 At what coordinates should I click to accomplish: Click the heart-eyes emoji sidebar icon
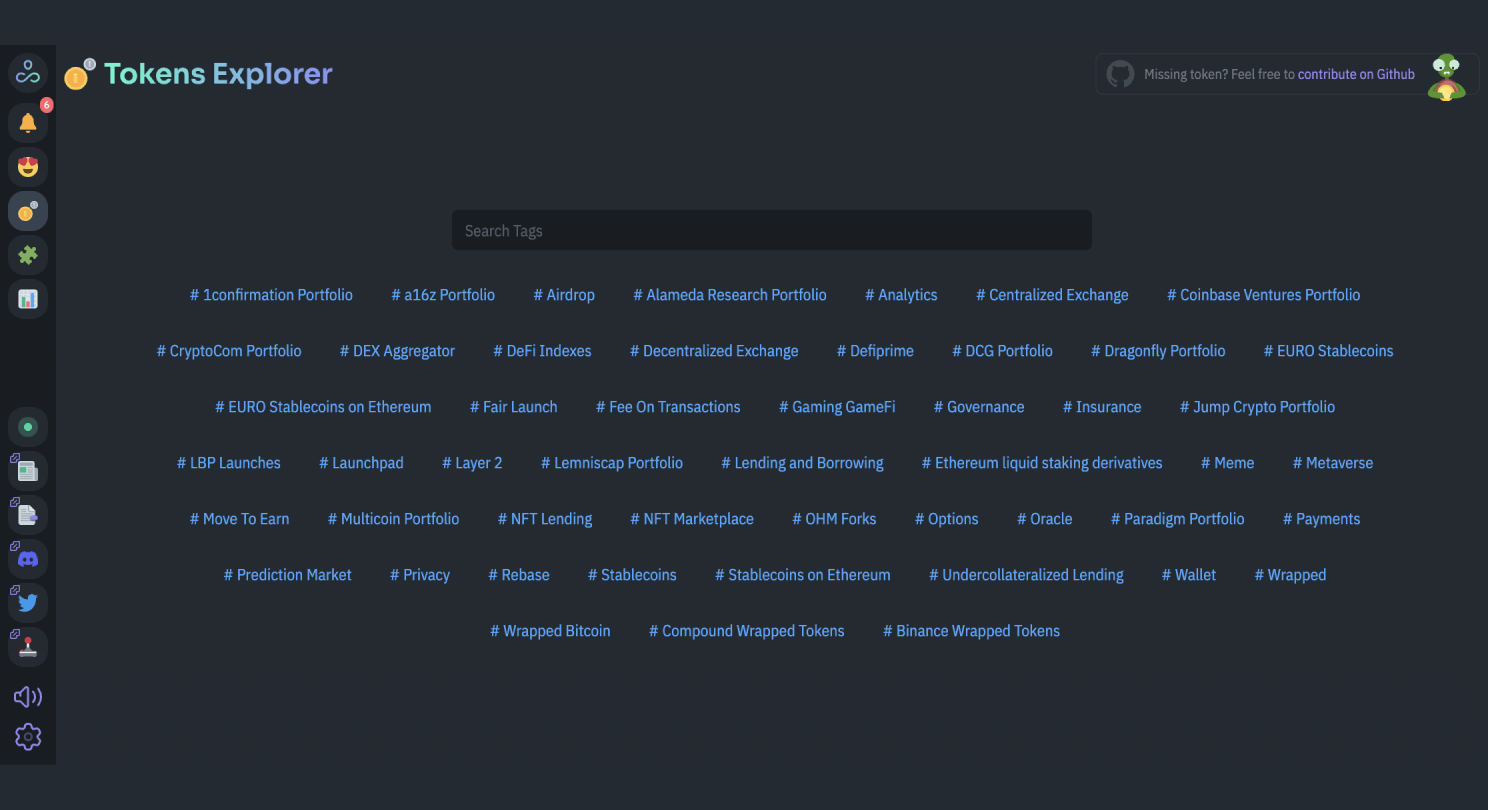tap(28, 167)
